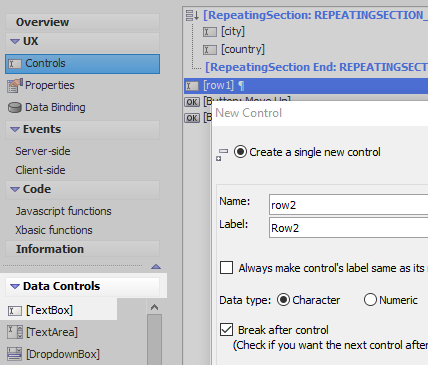This screenshot has height=365, width=428.
Task: Click the Move Up button's OK icon
Action: pos(192,102)
